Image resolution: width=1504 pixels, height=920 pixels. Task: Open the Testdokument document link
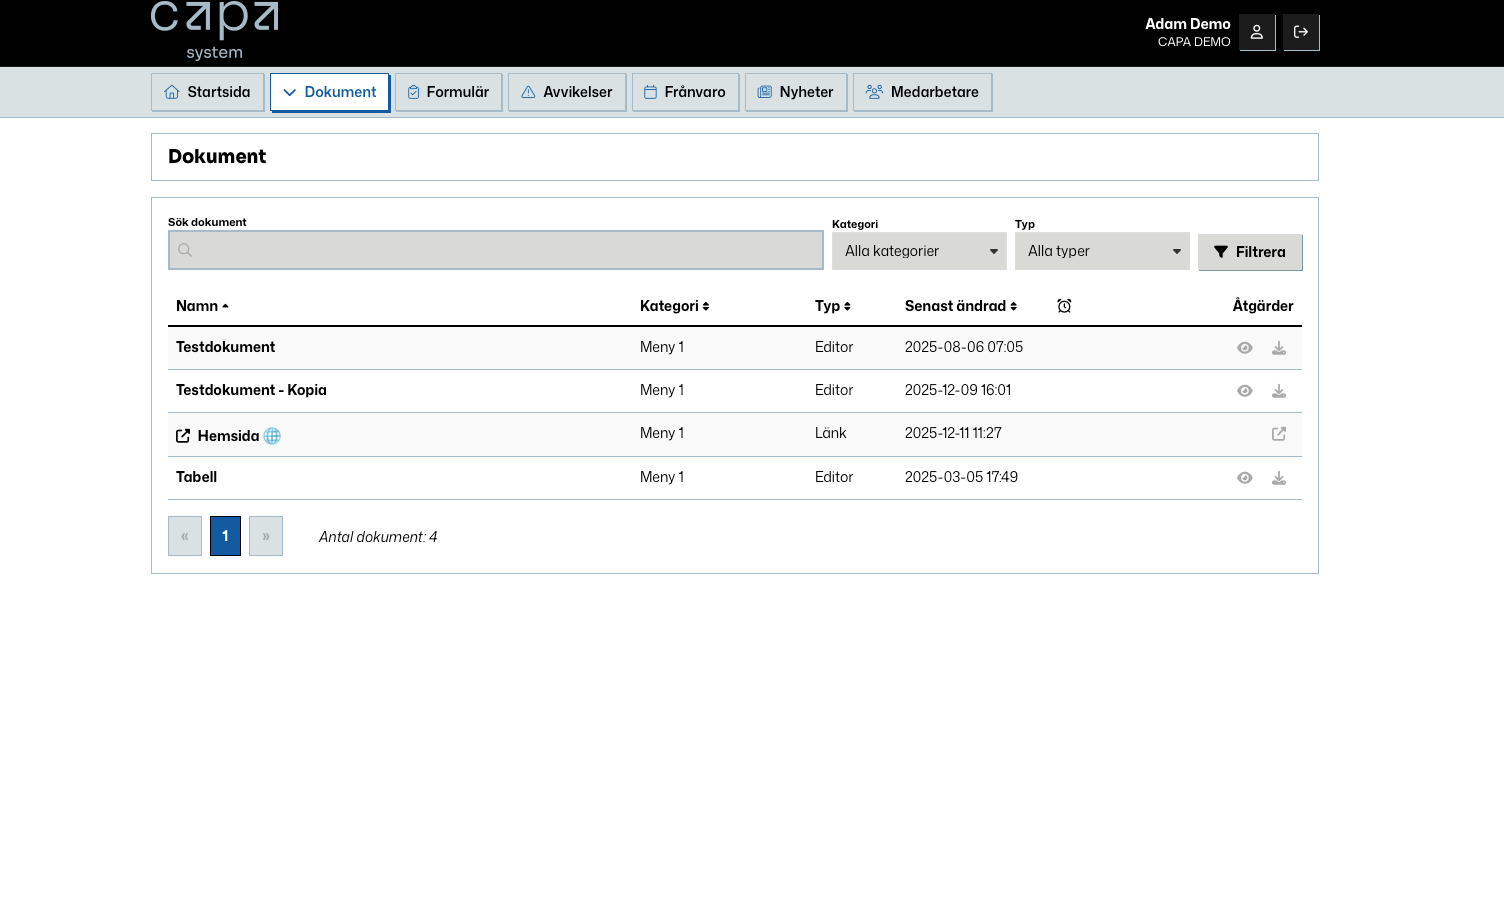[226, 347]
